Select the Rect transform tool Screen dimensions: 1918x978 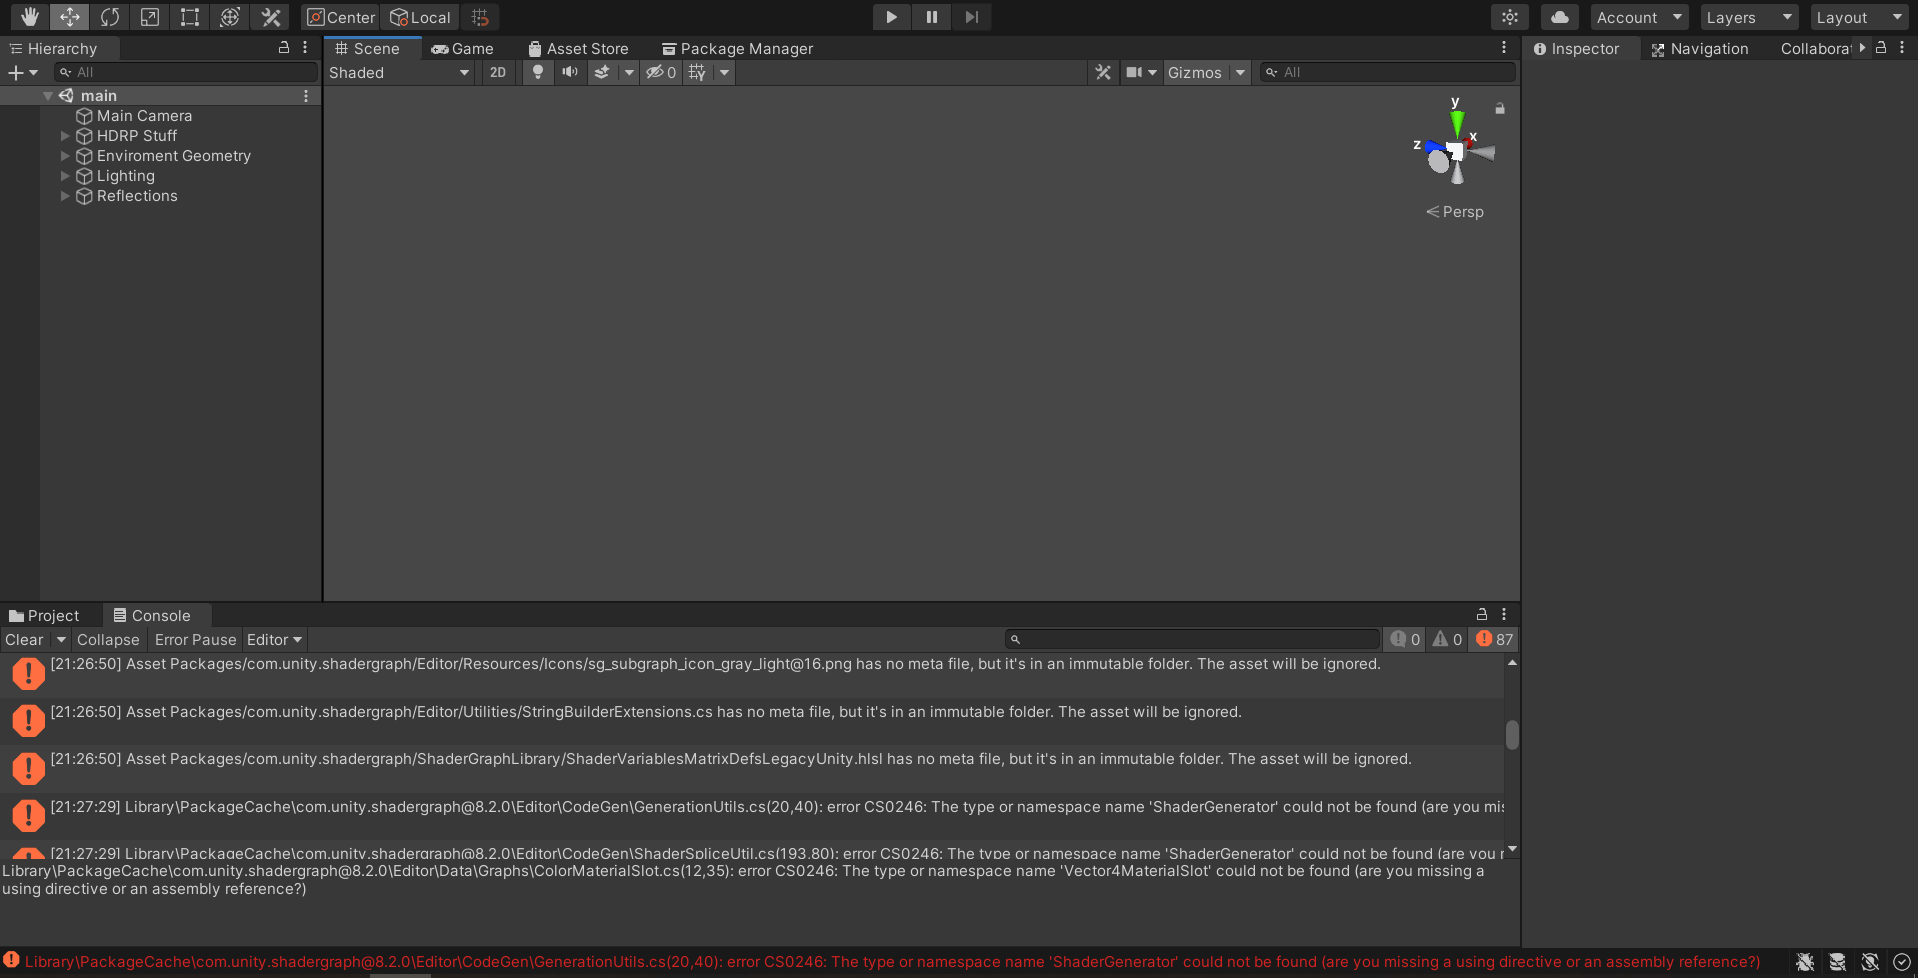(x=190, y=17)
